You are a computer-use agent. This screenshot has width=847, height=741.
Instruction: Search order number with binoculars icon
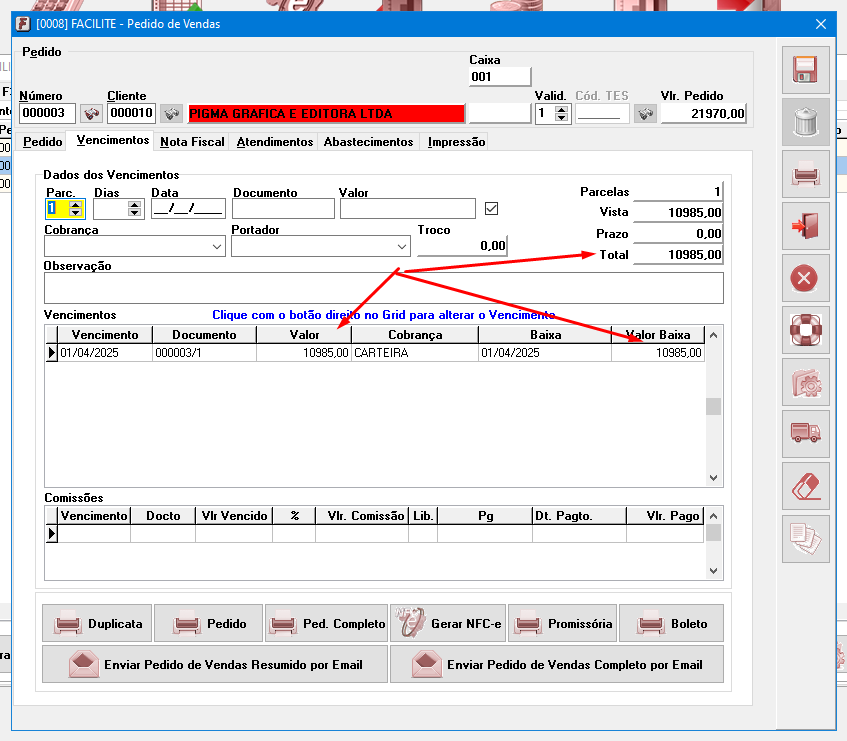click(x=91, y=113)
